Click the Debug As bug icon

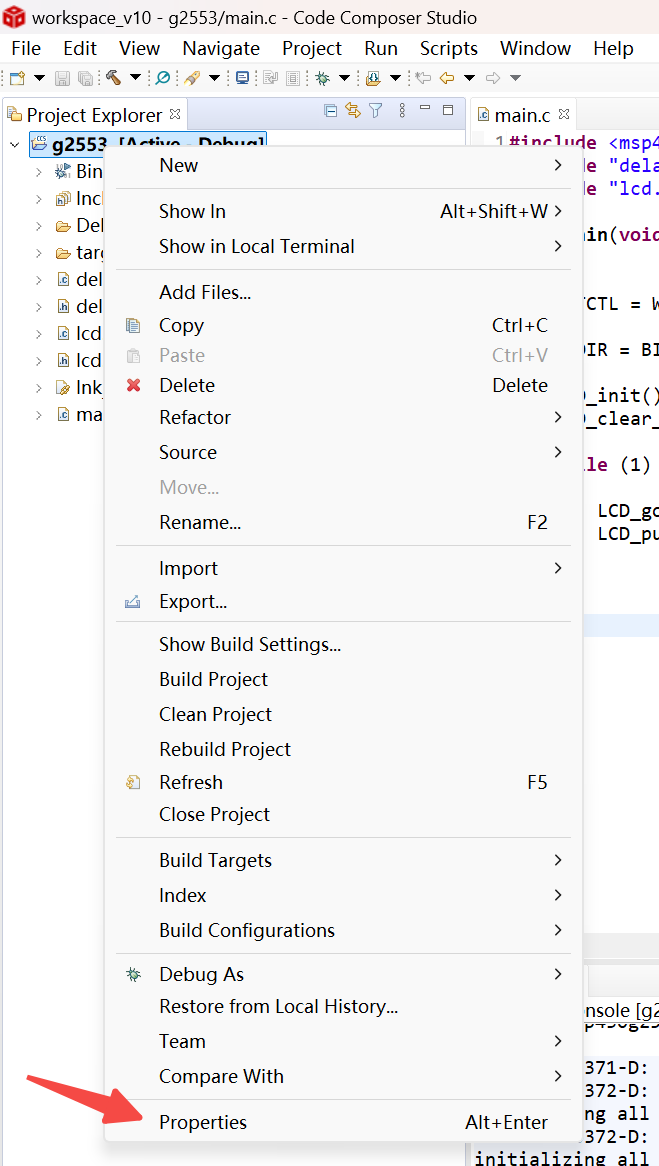tap(133, 974)
